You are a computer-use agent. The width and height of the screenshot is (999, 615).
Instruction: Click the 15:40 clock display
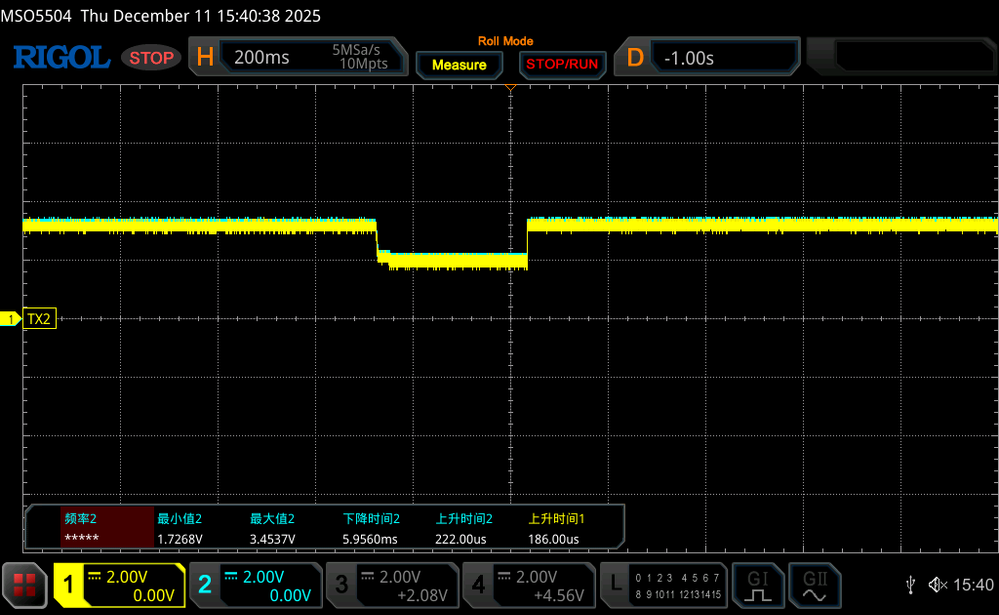(x=973, y=584)
